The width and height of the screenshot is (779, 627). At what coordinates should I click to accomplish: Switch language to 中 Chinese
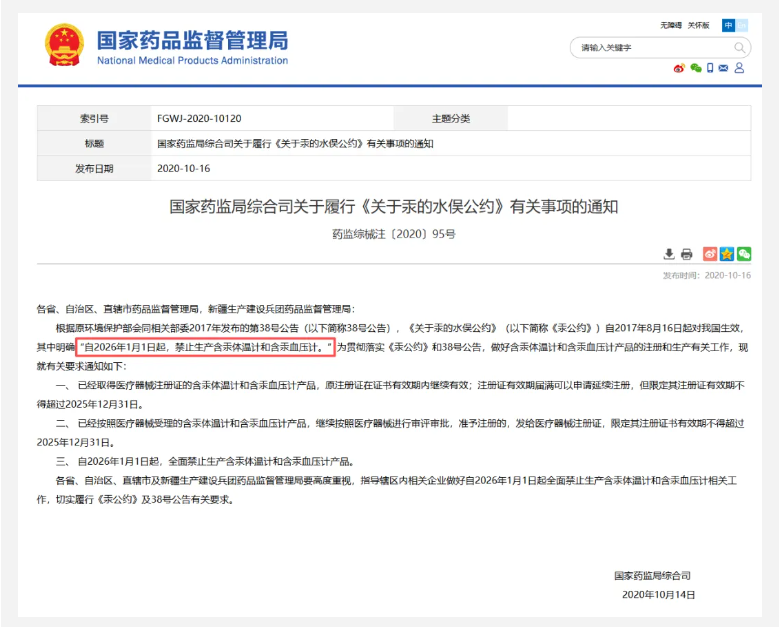point(728,25)
